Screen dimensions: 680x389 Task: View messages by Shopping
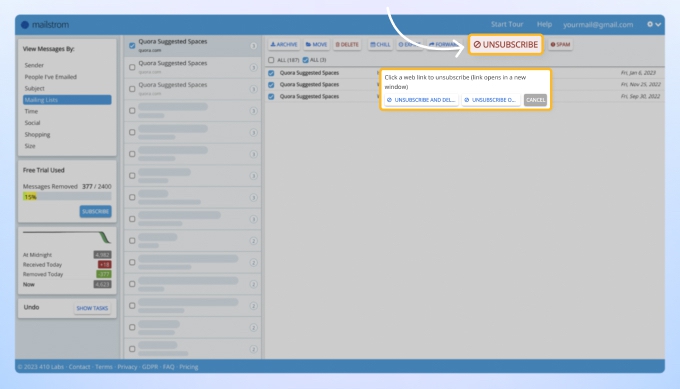[x=37, y=134]
